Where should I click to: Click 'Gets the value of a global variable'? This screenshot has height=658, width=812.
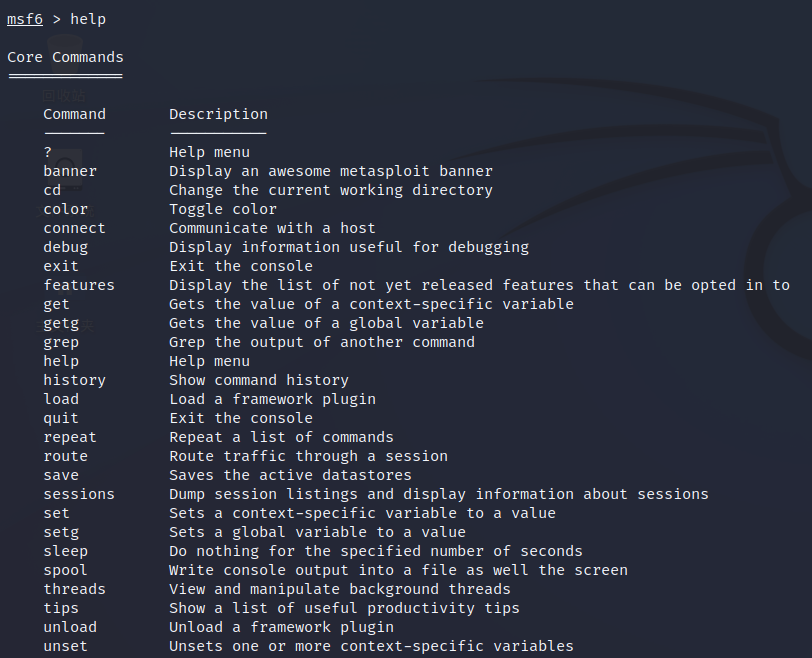[x=326, y=323]
